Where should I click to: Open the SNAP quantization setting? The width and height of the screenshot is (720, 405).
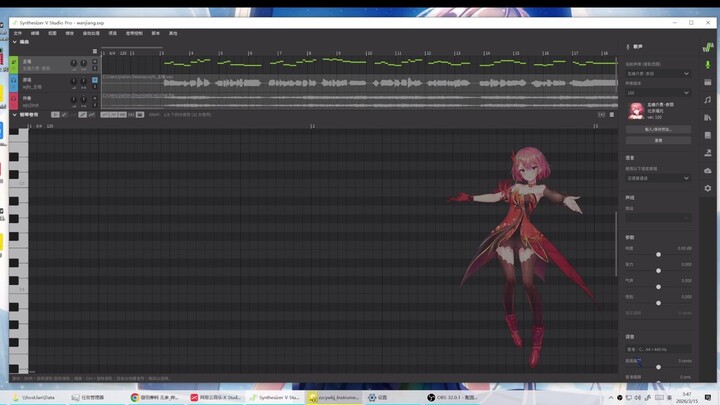point(187,115)
